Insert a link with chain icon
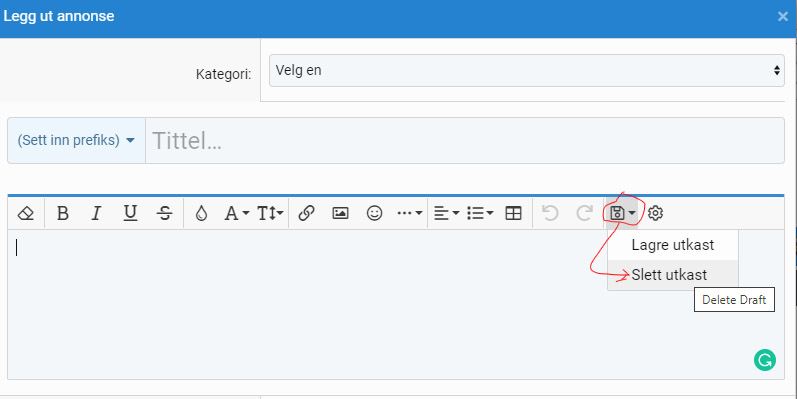797x399 pixels. (x=306, y=213)
